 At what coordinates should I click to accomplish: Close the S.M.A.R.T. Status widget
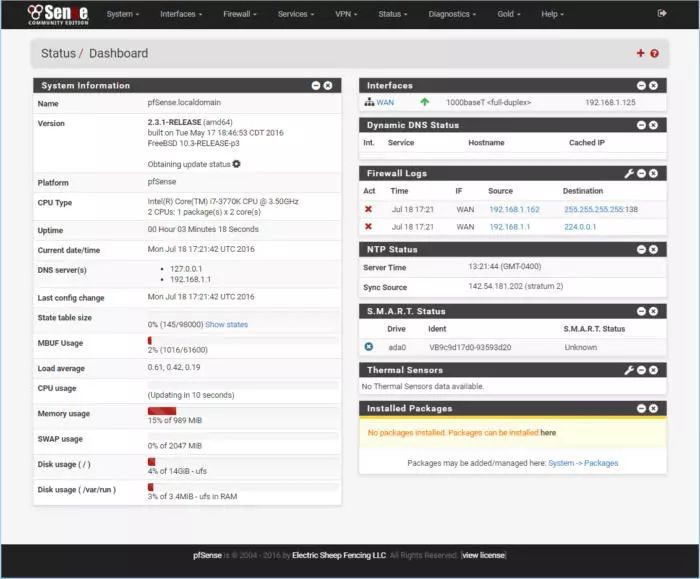653,311
